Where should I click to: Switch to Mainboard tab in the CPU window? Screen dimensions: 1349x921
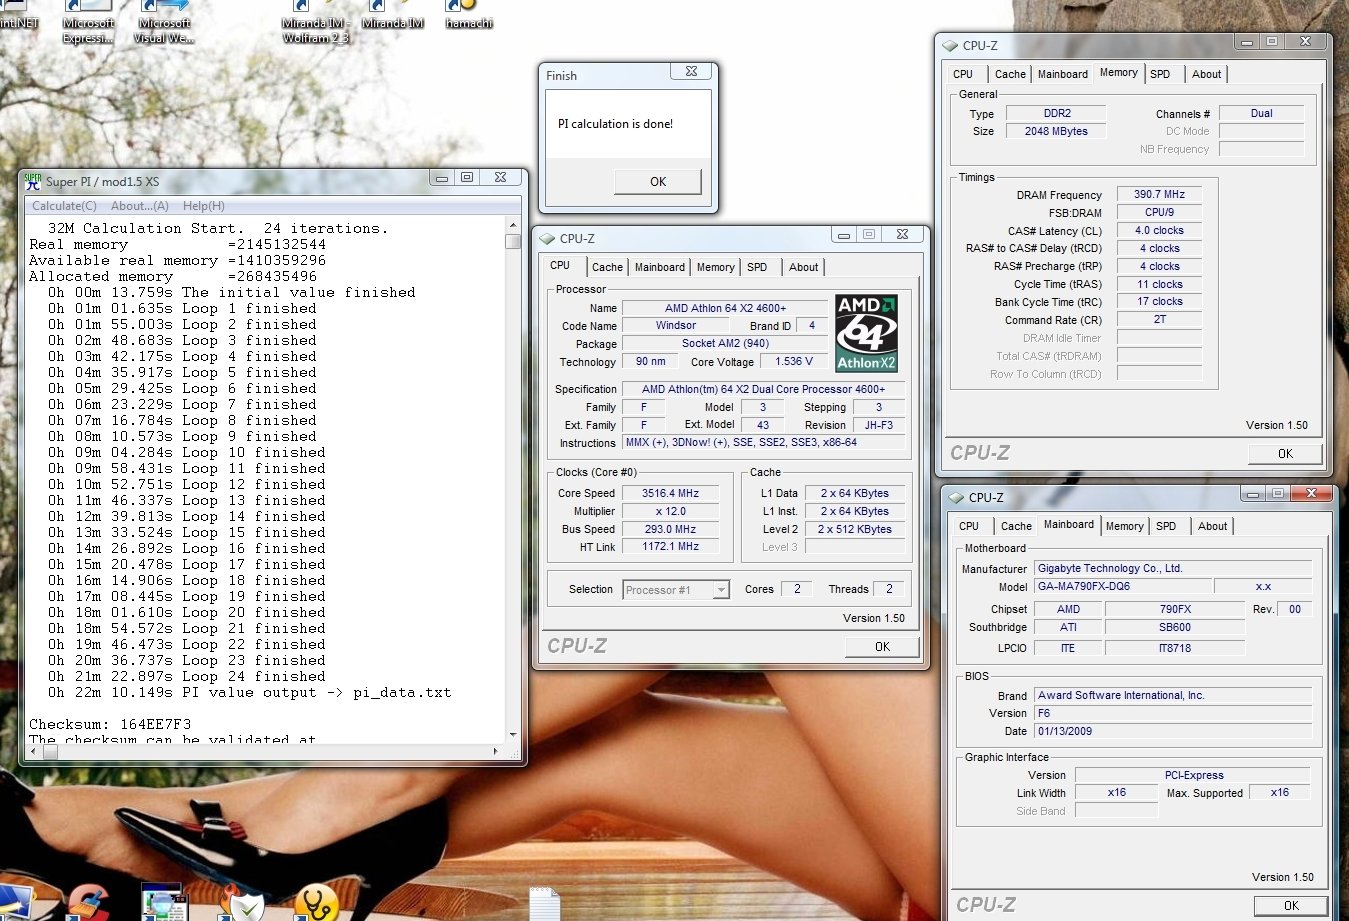[660, 267]
